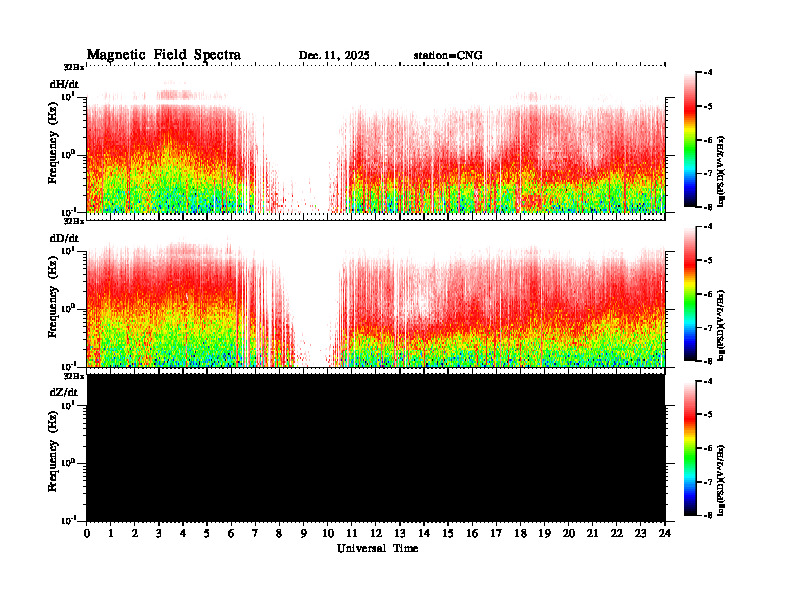Click hour "16" on the time axis

click(x=472, y=533)
